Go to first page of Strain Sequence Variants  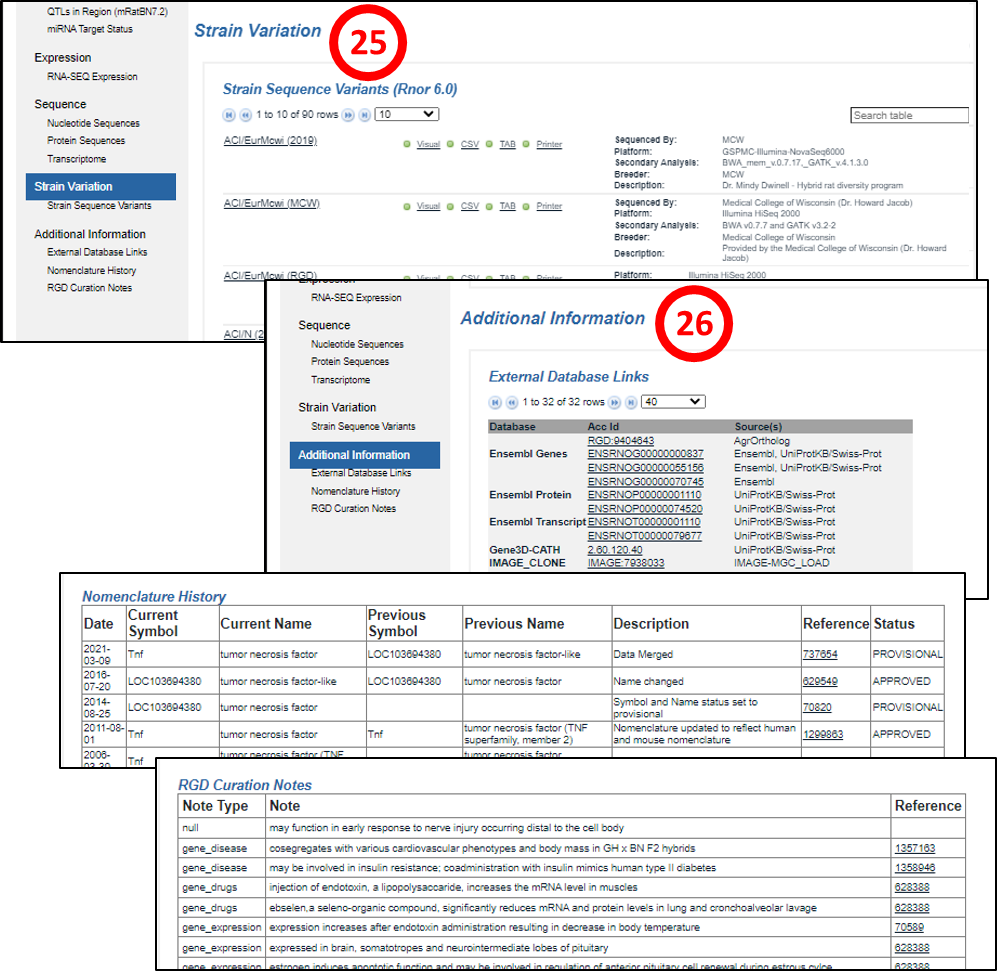click(229, 115)
